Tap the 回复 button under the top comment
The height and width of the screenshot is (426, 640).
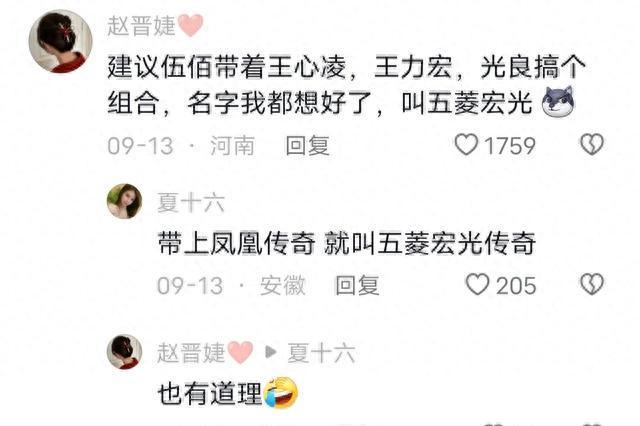point(307,146)
